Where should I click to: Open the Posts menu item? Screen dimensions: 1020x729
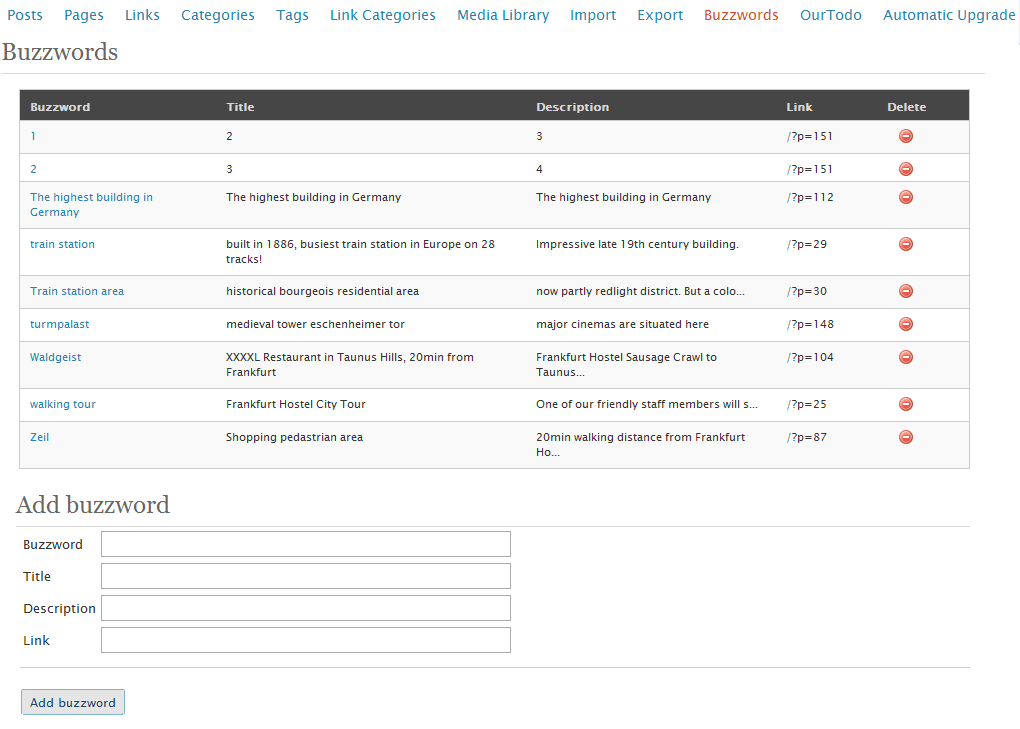pyautogui.click(x=25, y=15)
